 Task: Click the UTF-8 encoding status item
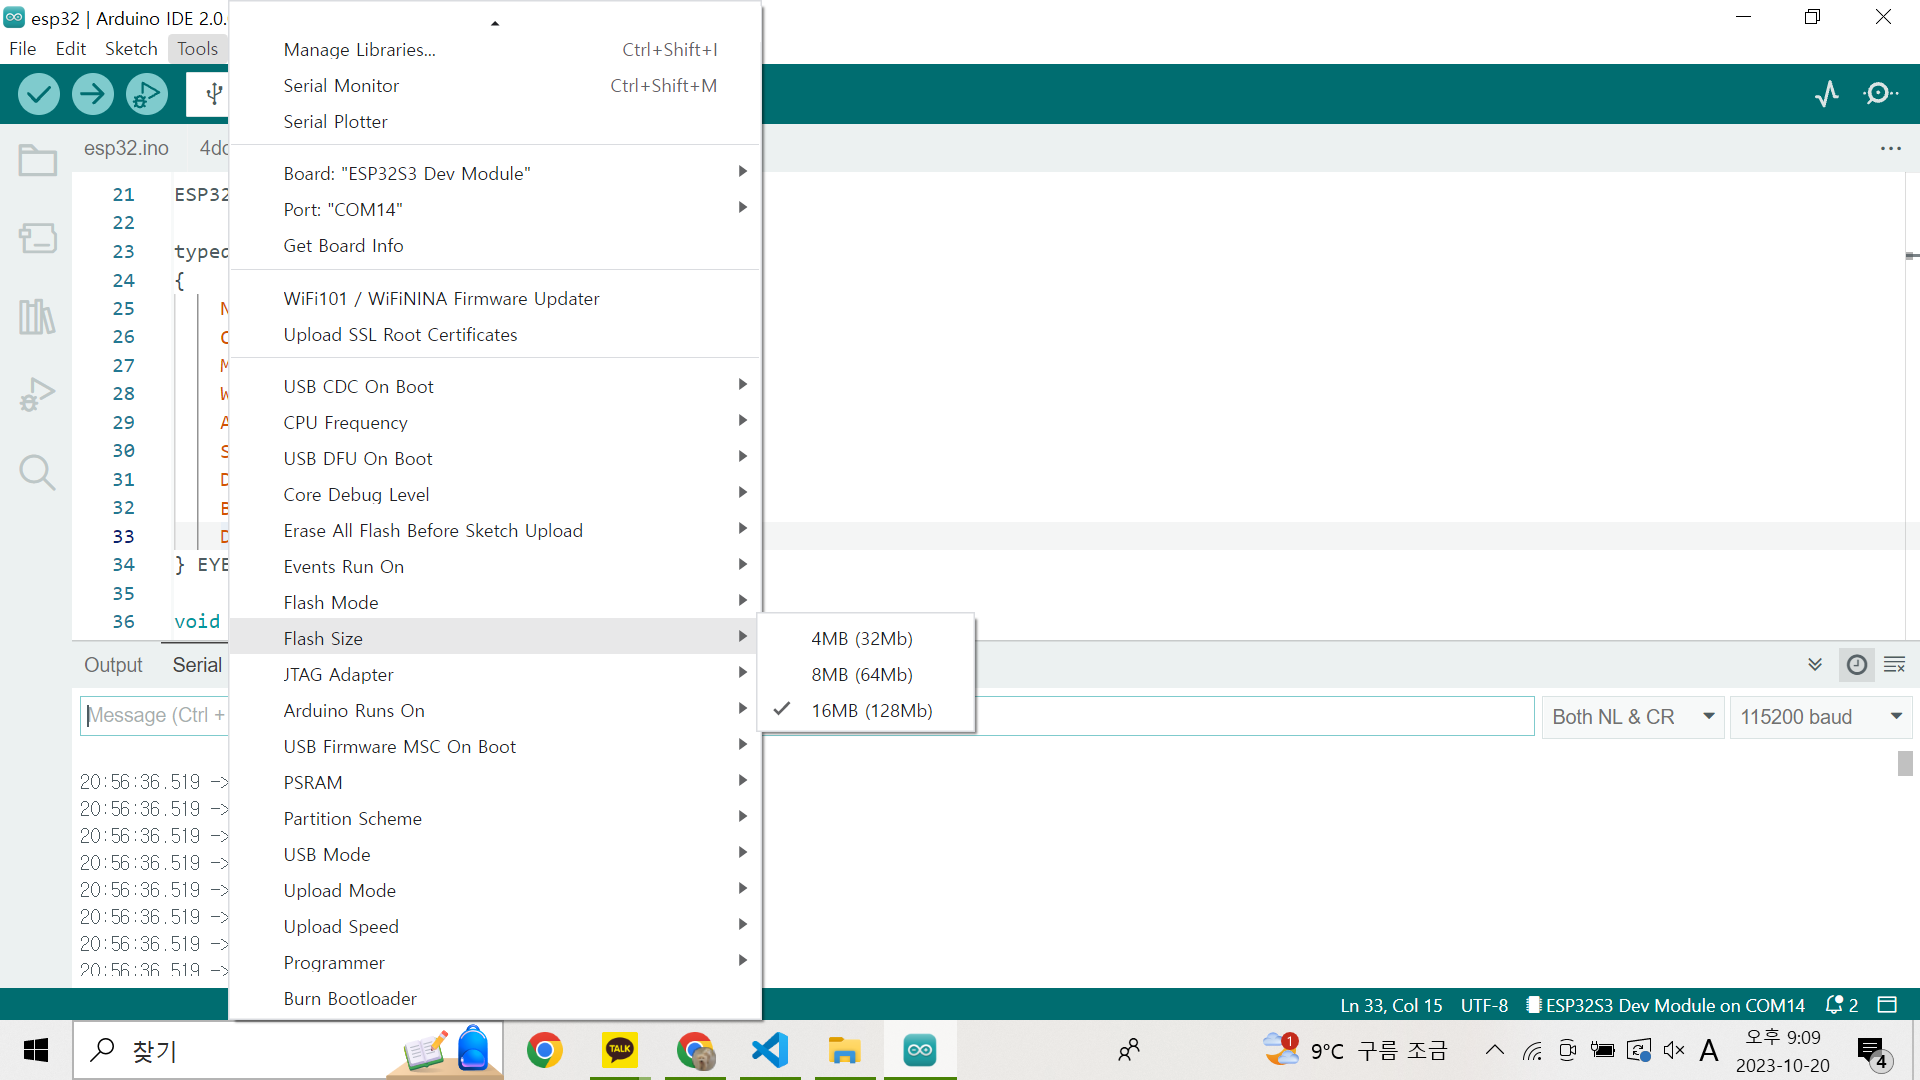click(1484, 1005)
